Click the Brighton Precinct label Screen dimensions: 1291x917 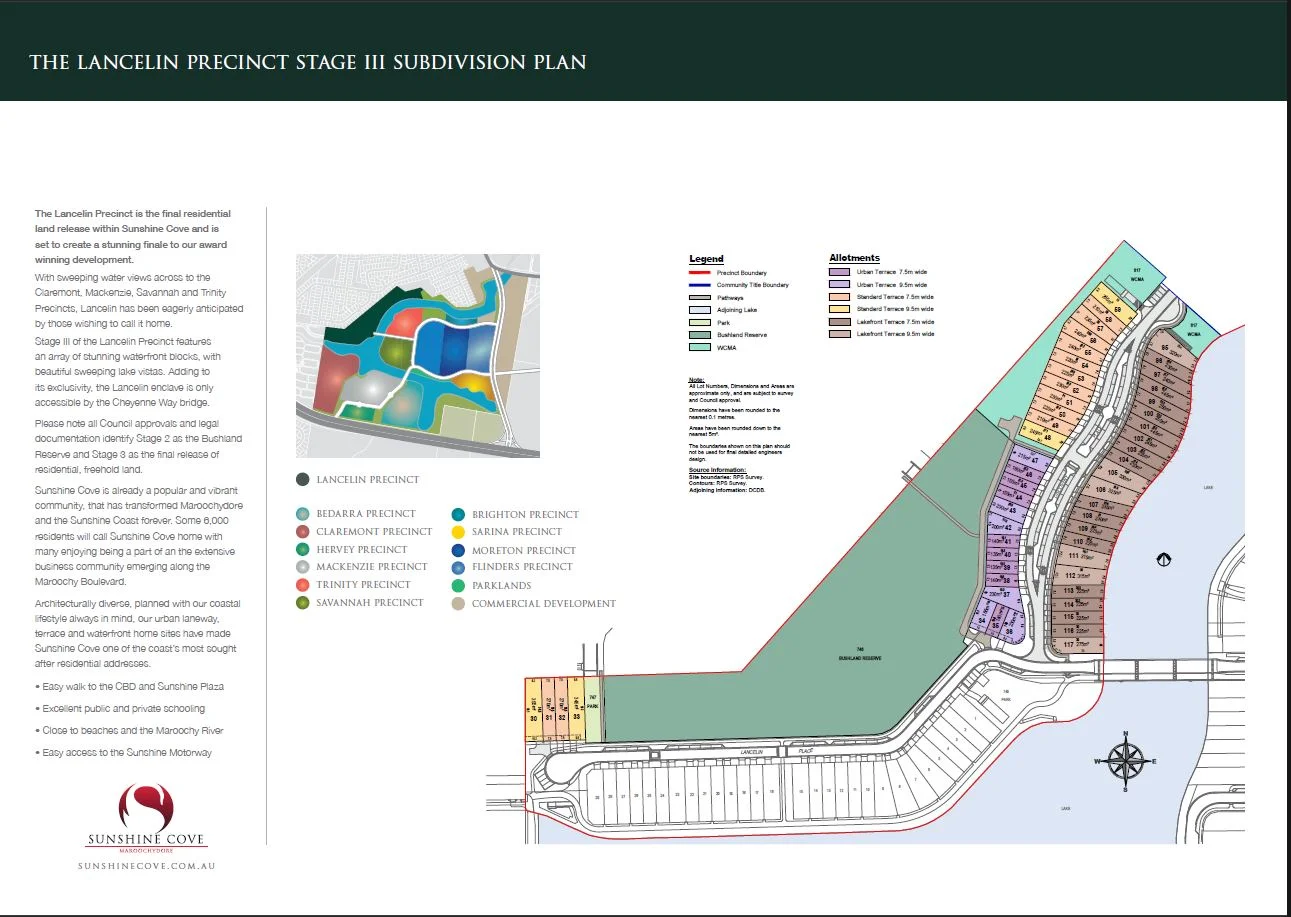(x=525, y=514)
